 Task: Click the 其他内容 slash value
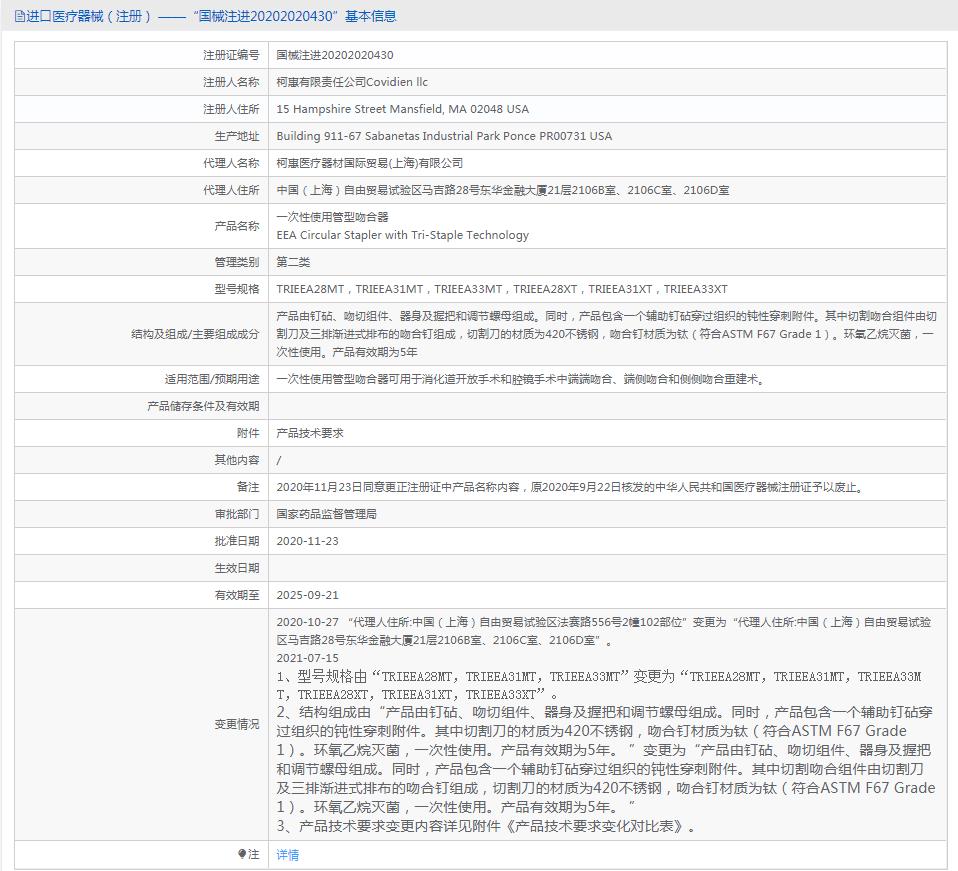pyautogui.click(x=279, y=460)
